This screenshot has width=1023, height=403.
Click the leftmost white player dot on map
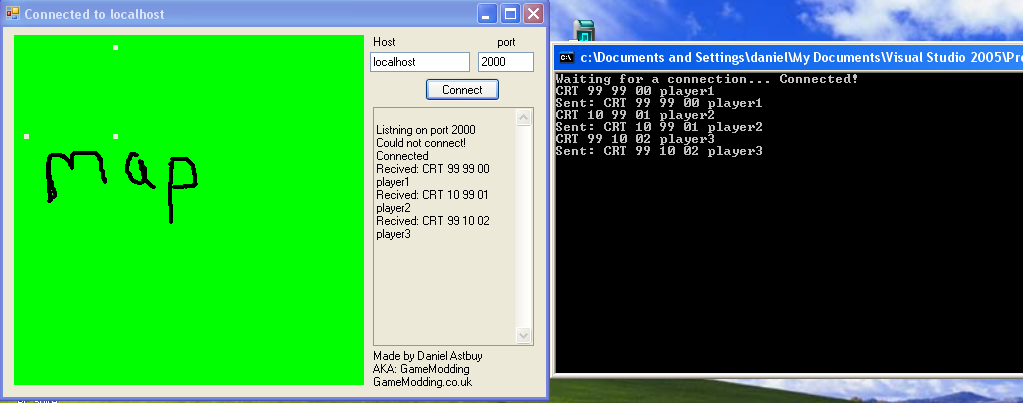click(26, 136)
